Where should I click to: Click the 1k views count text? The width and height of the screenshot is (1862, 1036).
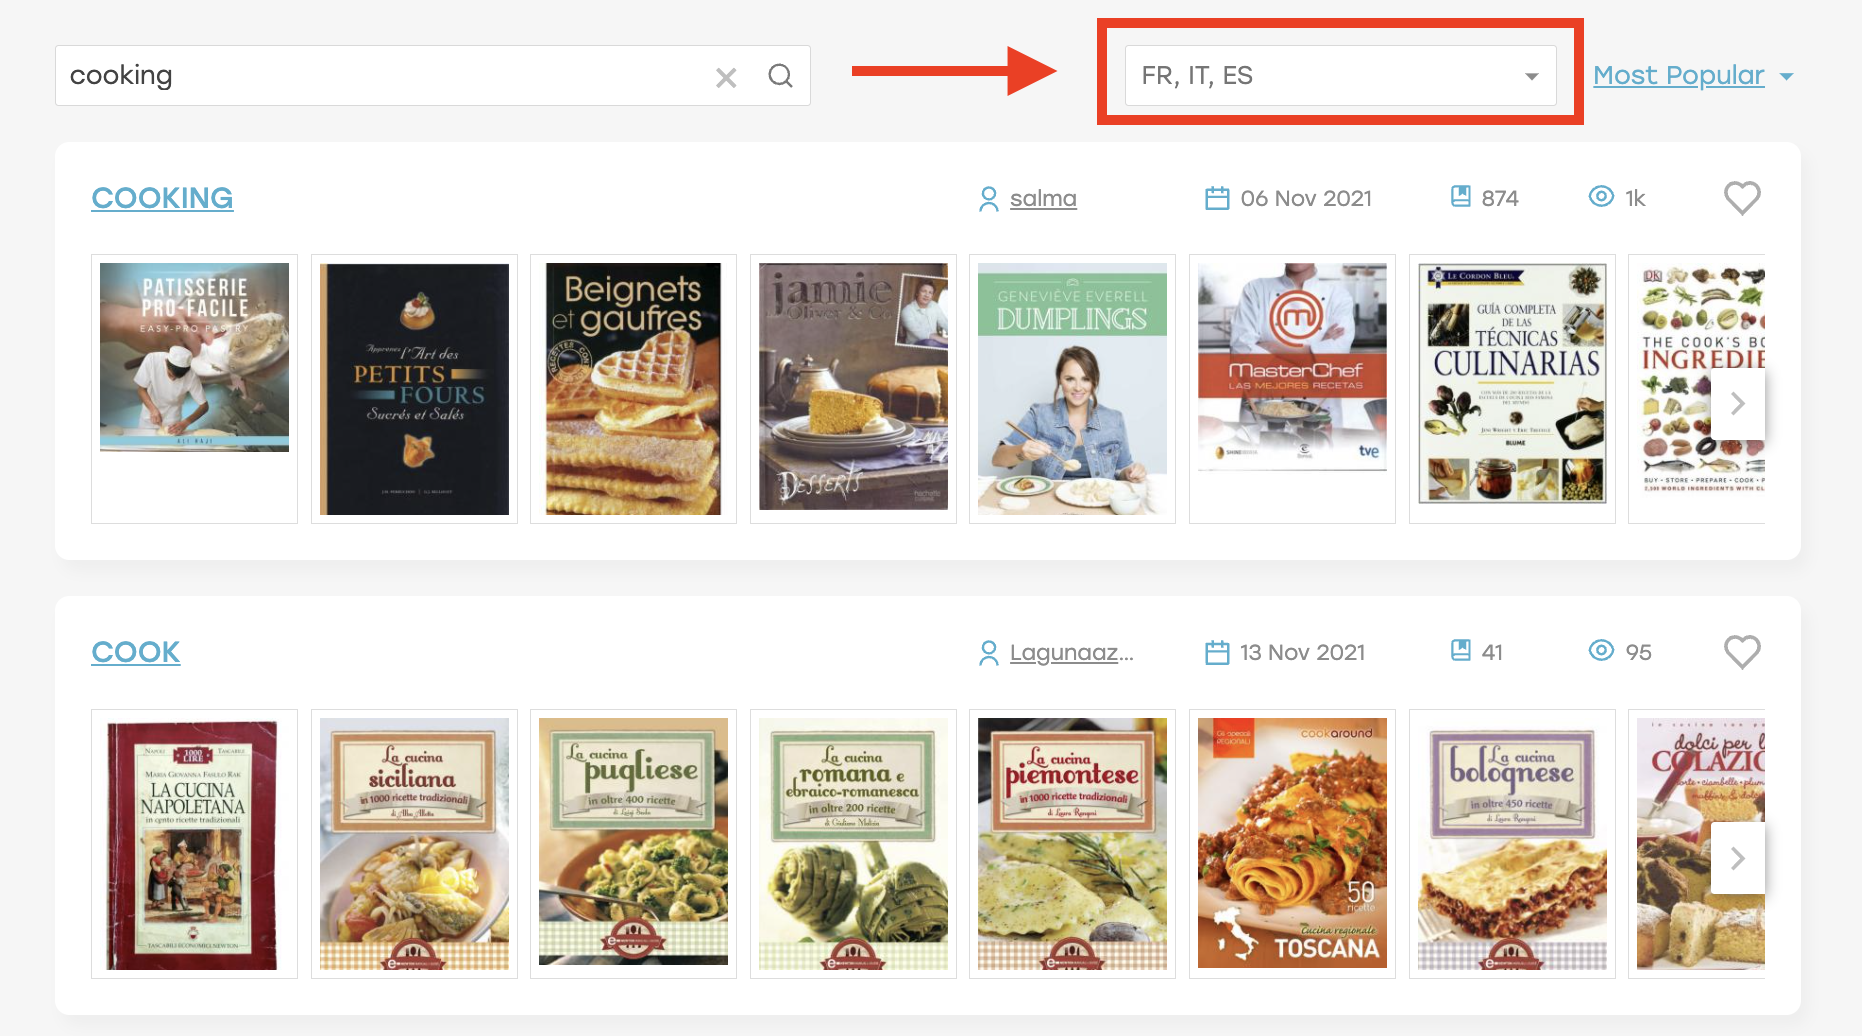click(x=1635, y=198)
